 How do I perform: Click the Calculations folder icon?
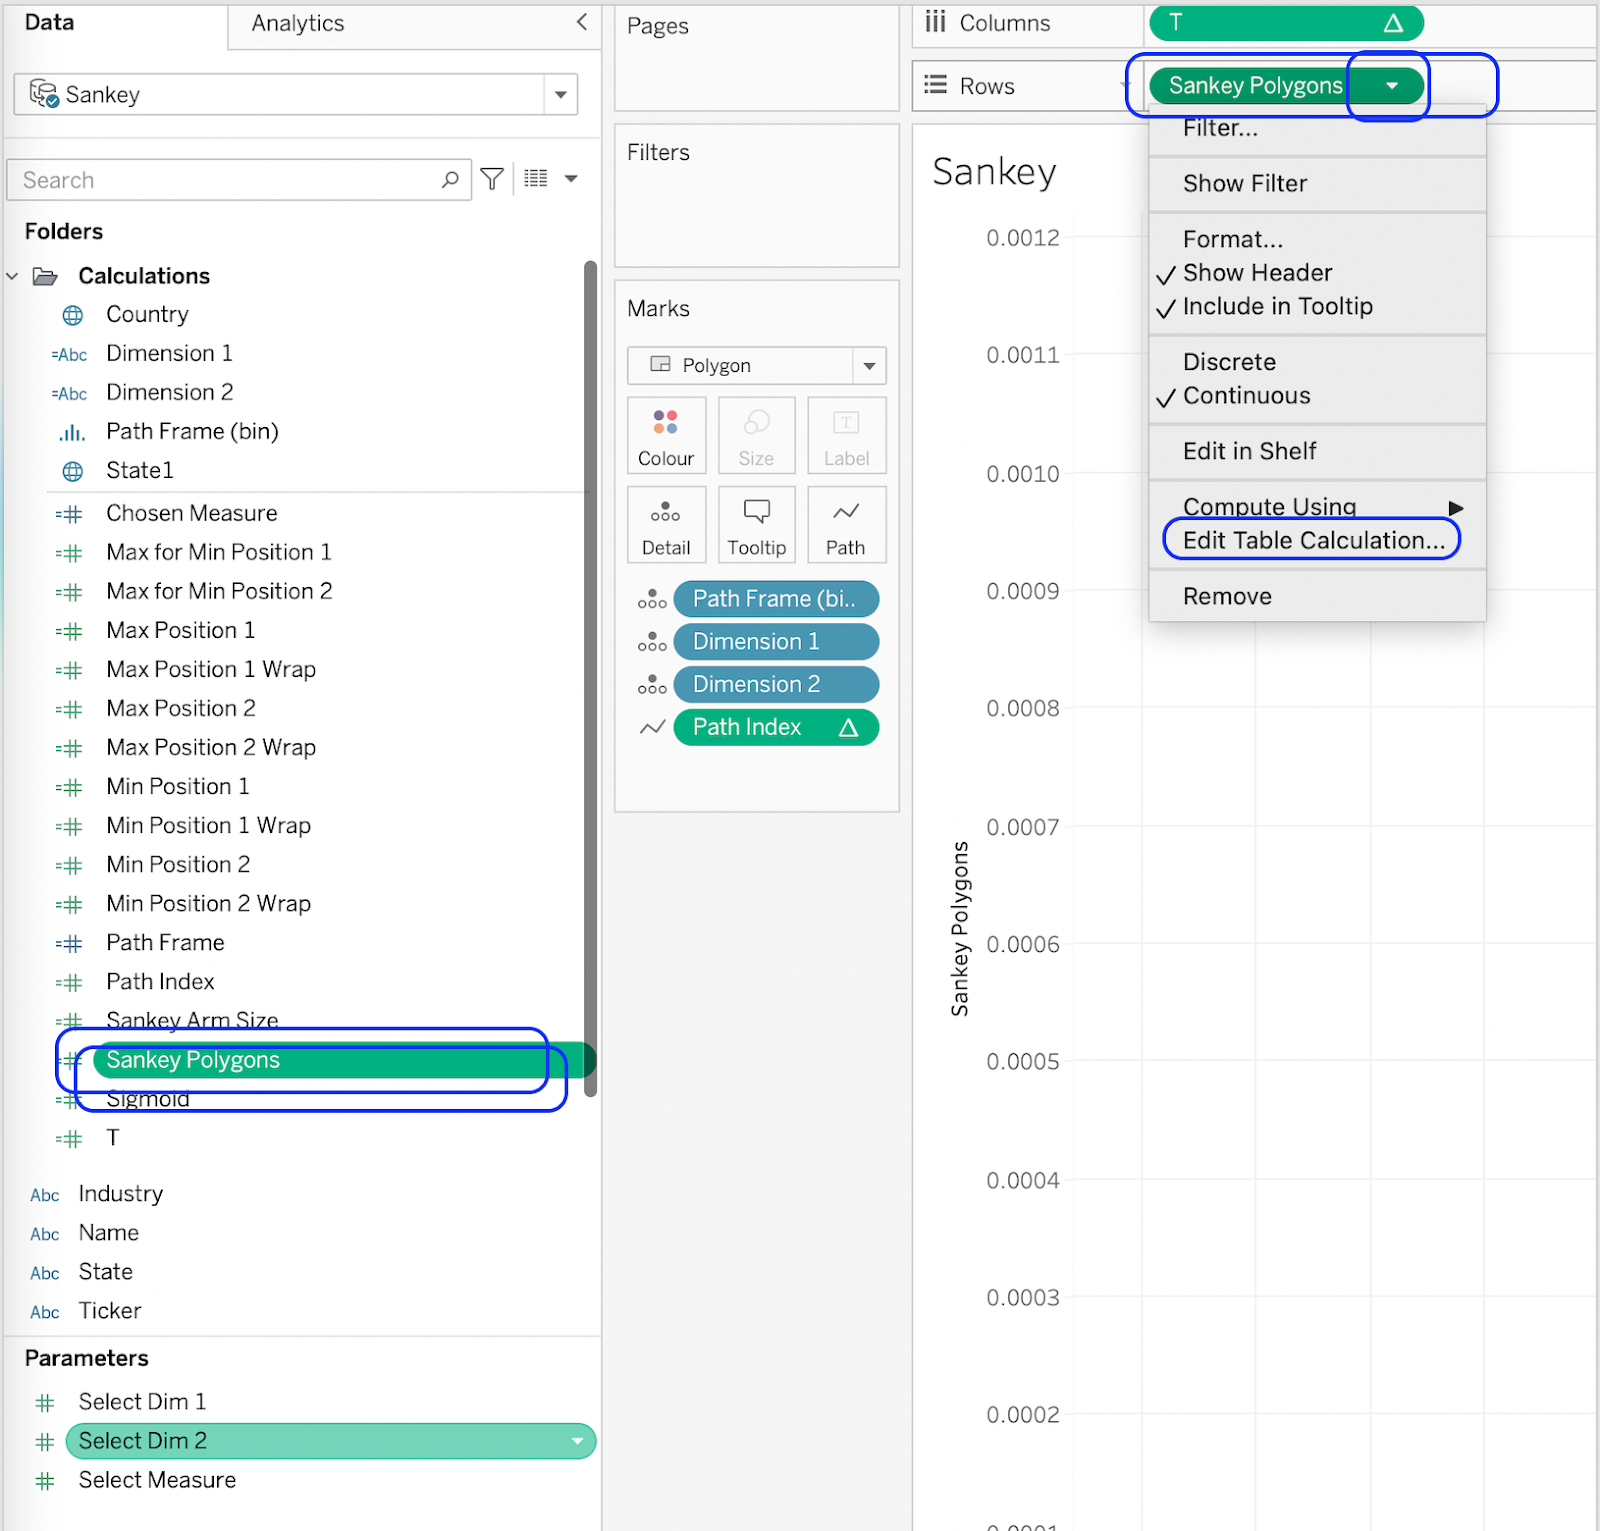(45, 276)
